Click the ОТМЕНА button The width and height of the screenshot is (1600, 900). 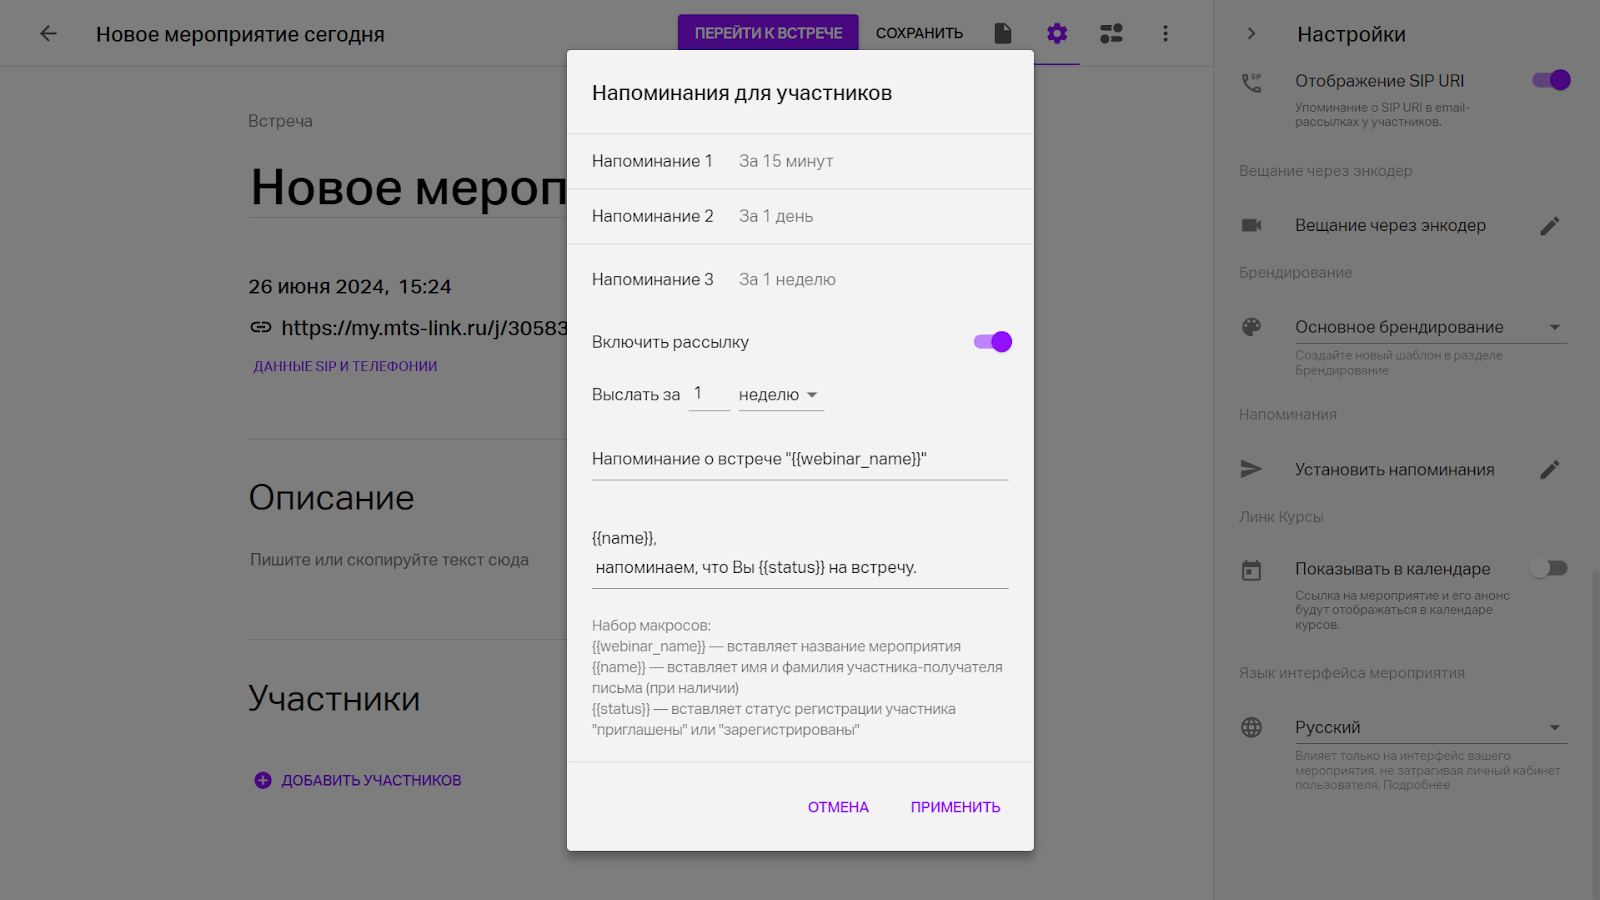pyautogui.click(x=838, y=807)
